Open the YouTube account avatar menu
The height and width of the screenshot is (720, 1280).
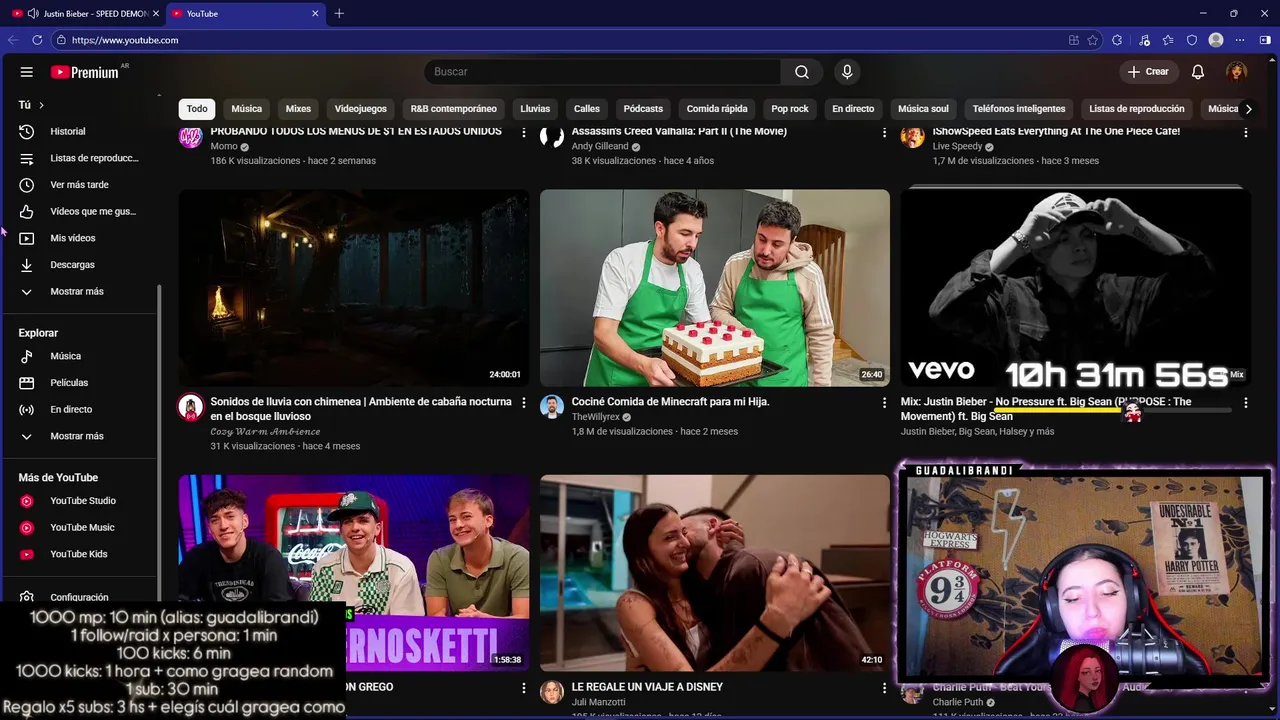click(1237, 72)
